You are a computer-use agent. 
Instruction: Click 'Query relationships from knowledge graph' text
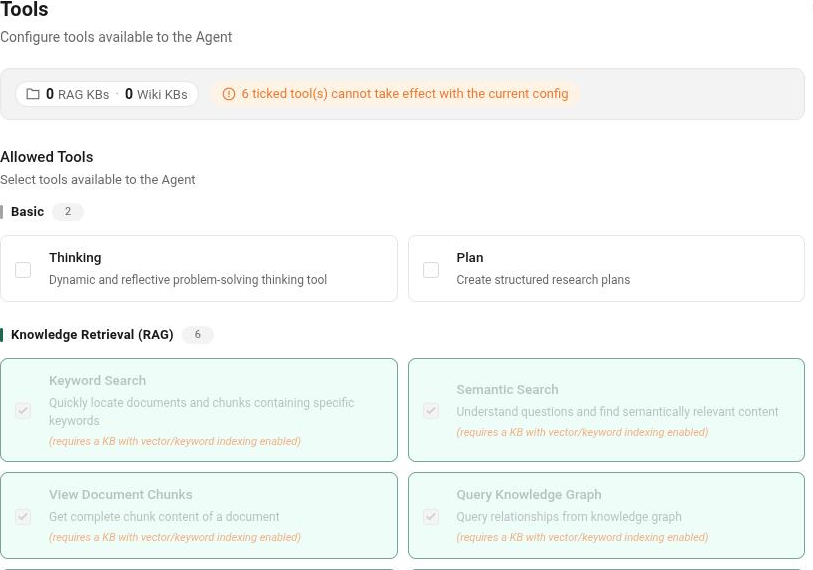tap(569, 517)
